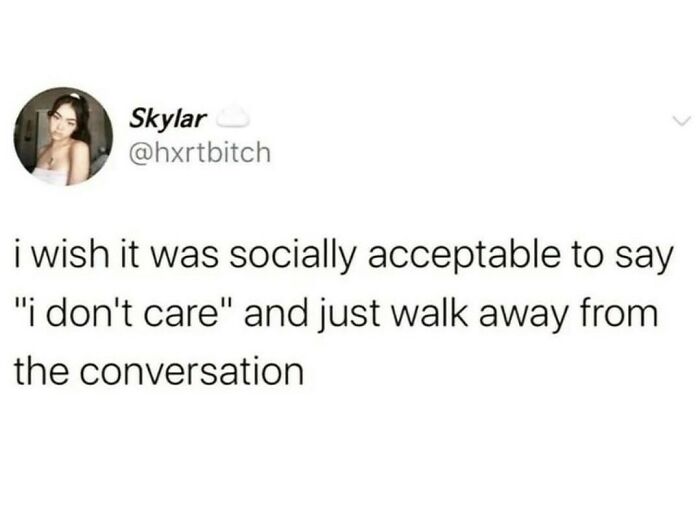Click the word "the" starting third line
The width and height of the screenshot is (700, 525).
(x=44, y=371)
